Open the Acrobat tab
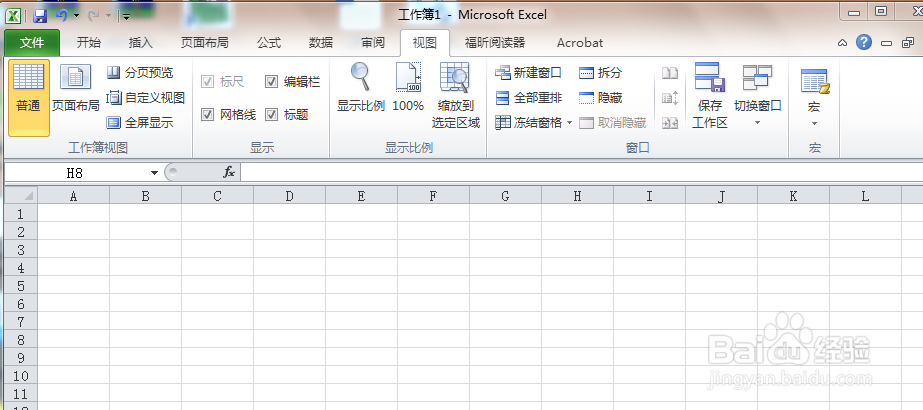Screen dimensions: 923x410 (580, 42)
